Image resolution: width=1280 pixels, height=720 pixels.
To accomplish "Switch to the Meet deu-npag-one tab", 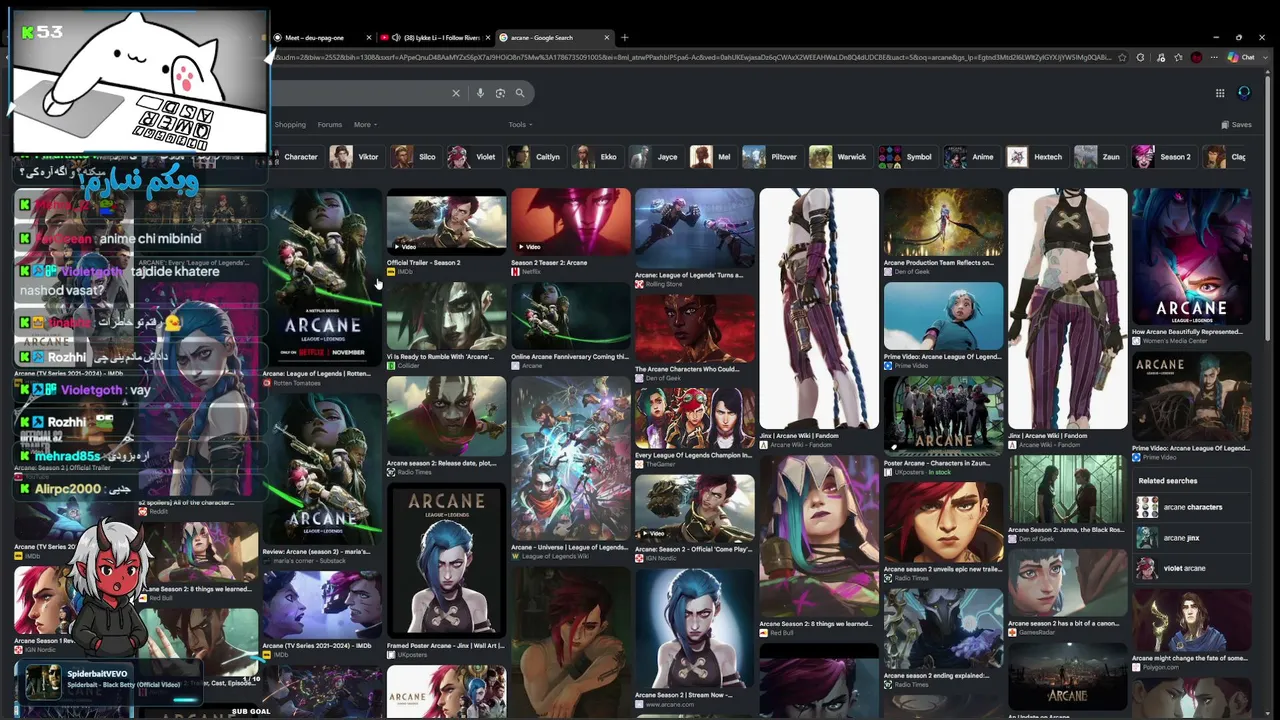I will [x=321, y=38].
